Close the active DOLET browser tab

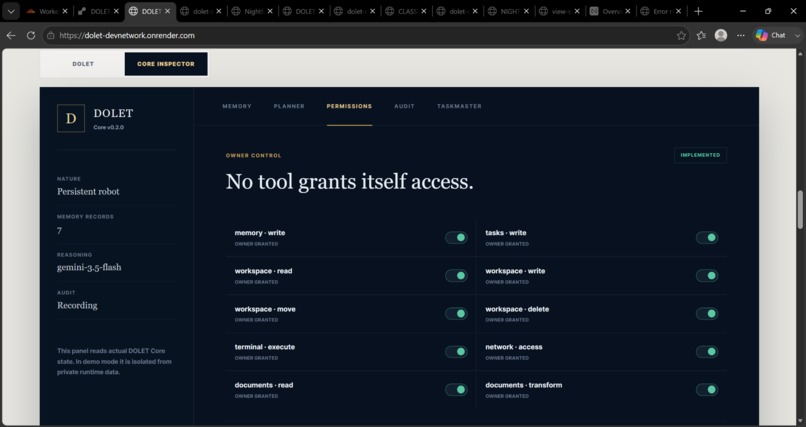pos(167,11)
